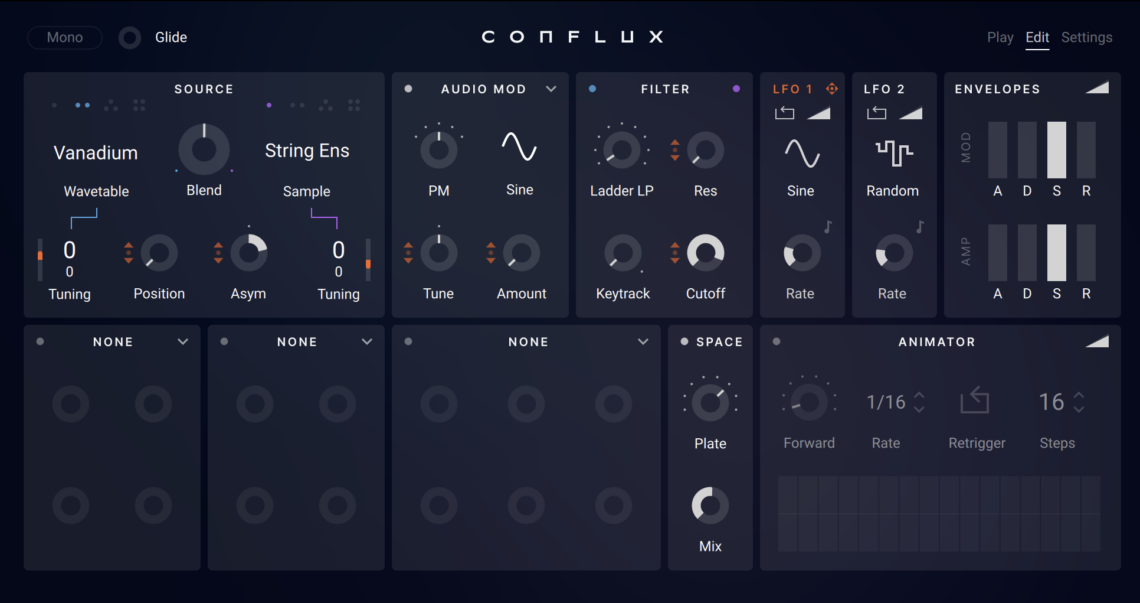Switch to the Play tab

click(x=1000, y=37)
